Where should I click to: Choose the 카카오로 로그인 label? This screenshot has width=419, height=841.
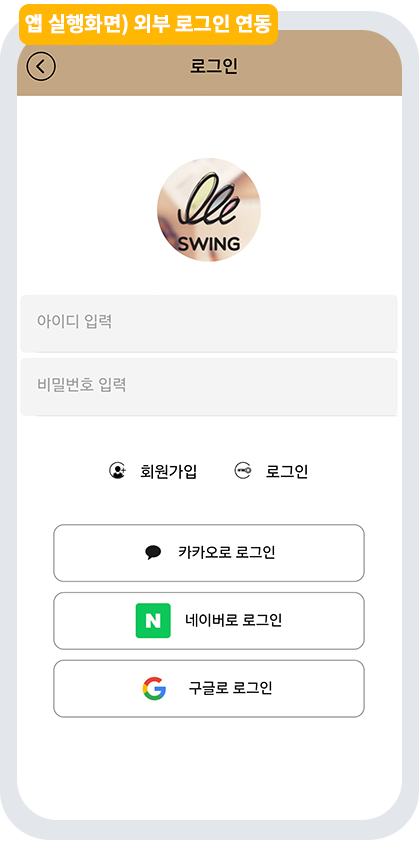pos(227,552)
